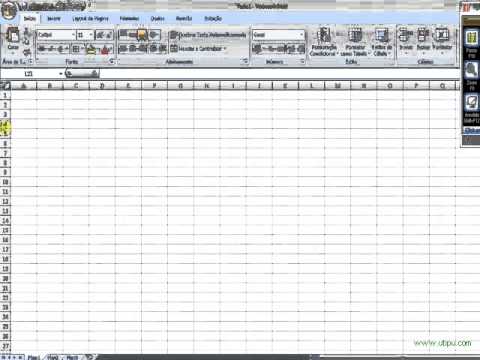Click the Cut scissors icon
The image size is (480, 360).
(27, 32)
